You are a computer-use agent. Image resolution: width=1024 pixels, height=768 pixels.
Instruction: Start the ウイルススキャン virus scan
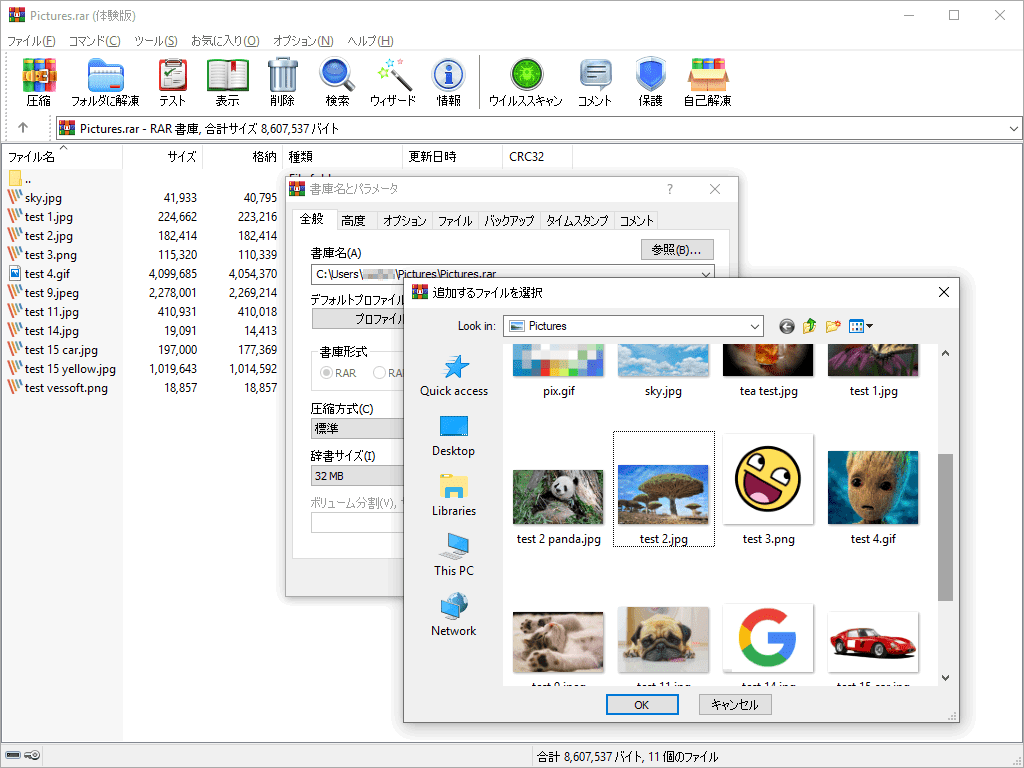526,82
